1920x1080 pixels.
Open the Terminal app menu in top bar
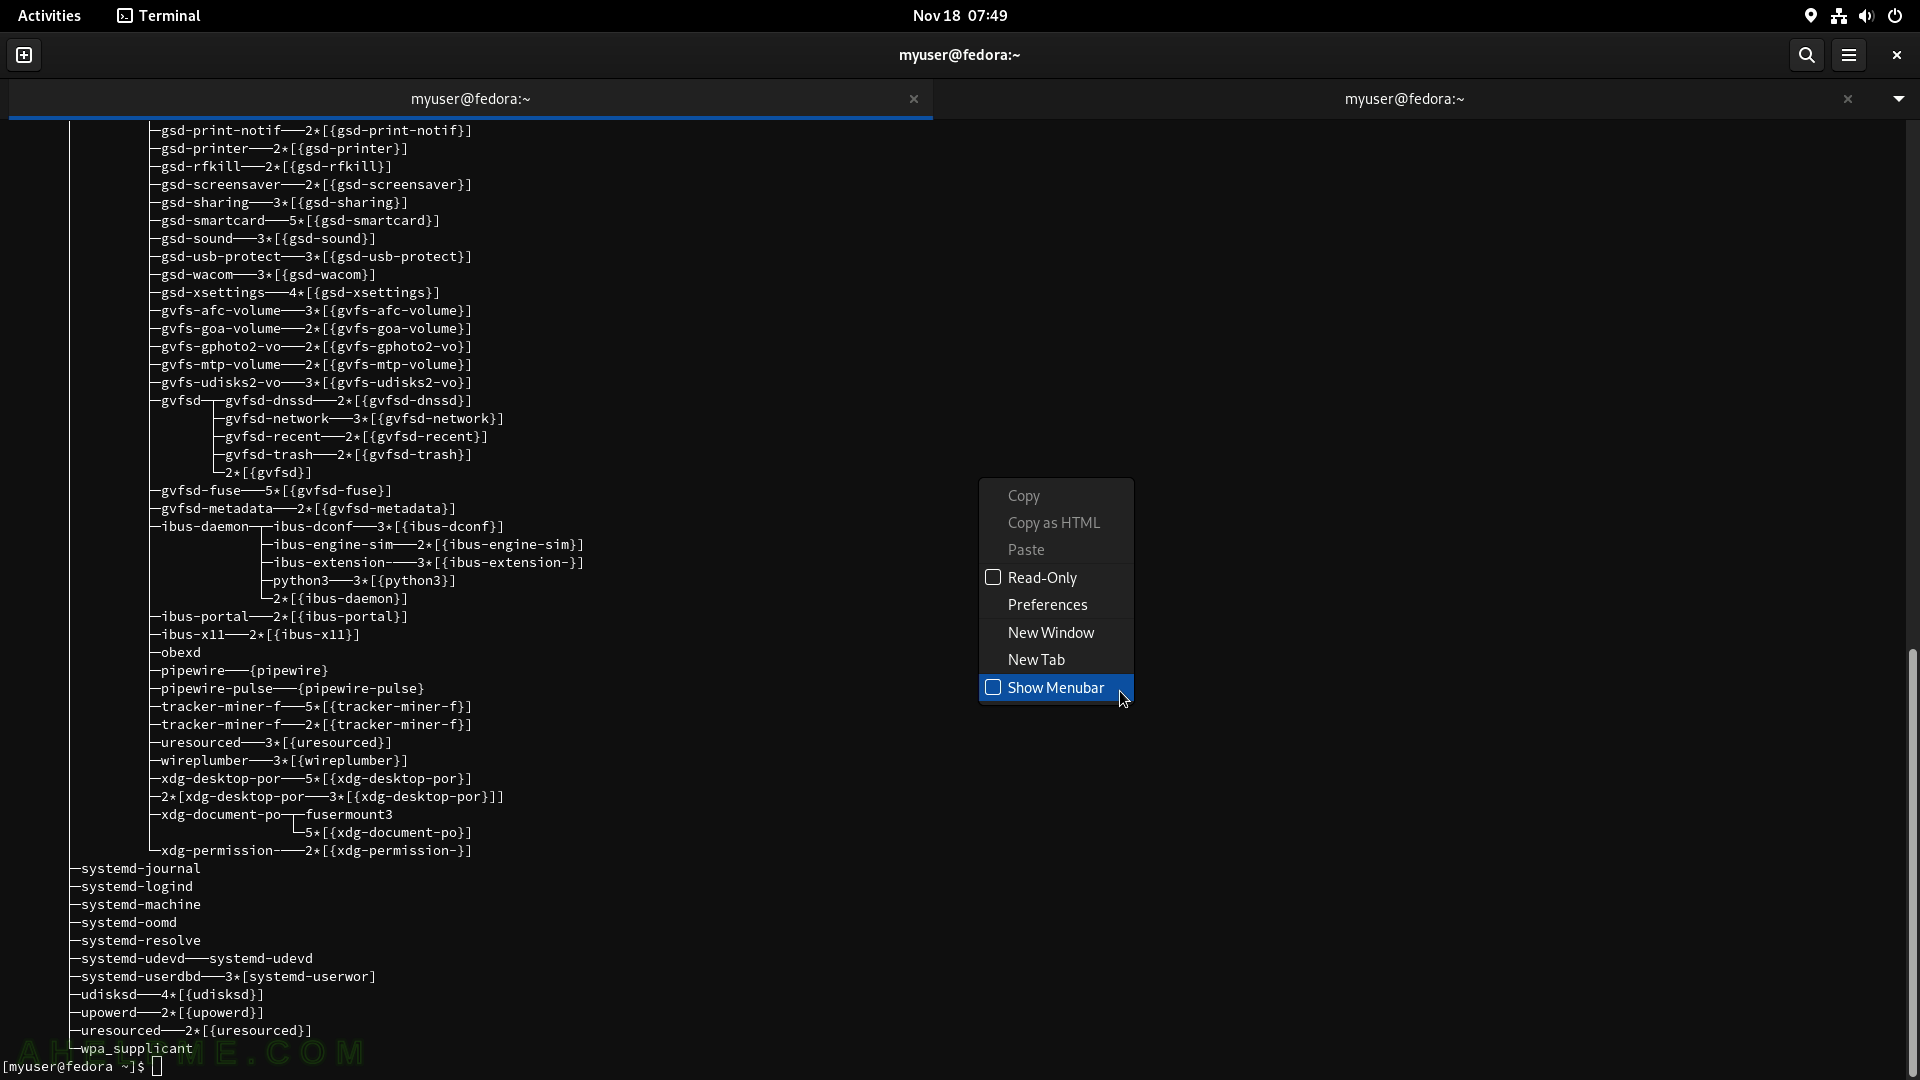point(159,16)
